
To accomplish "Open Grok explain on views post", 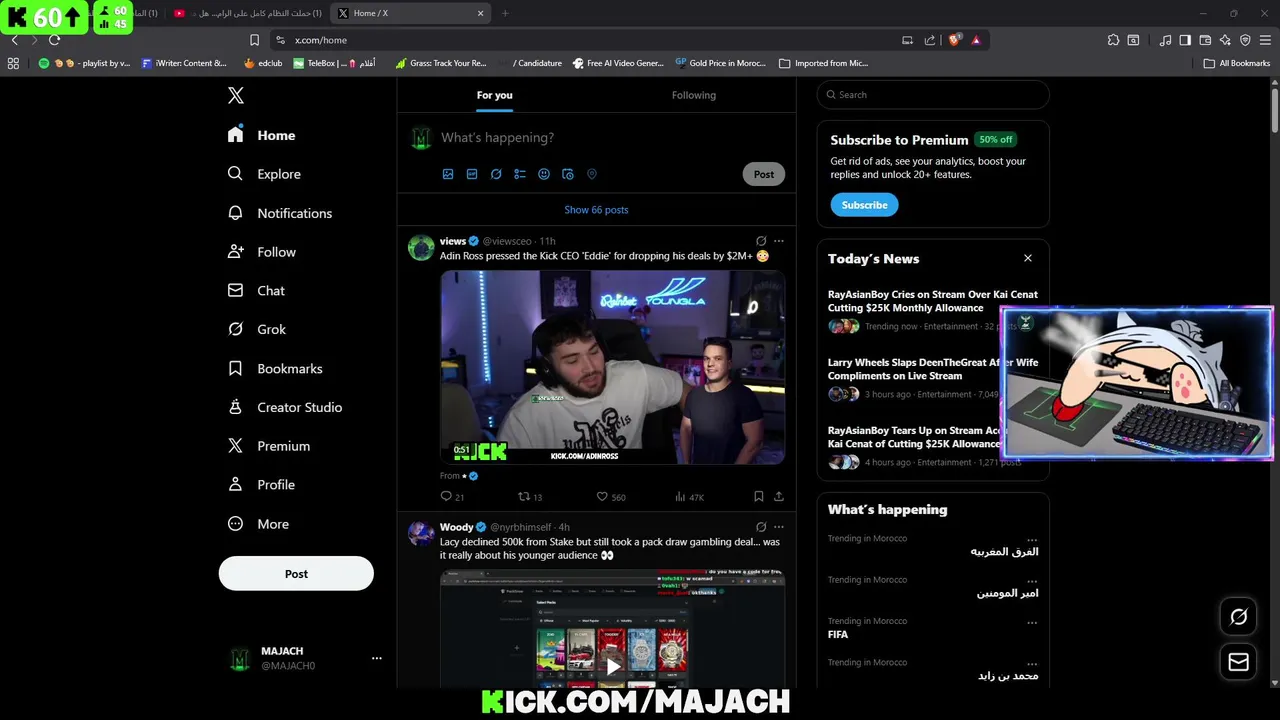I will click(761, 241).
